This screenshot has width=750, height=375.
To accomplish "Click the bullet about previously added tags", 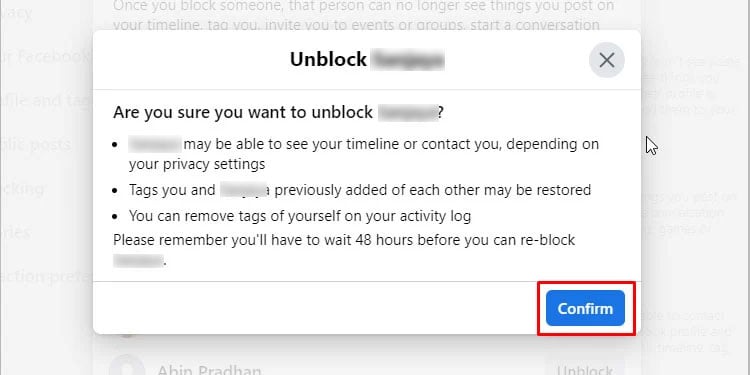I will [x=360, y=190].
